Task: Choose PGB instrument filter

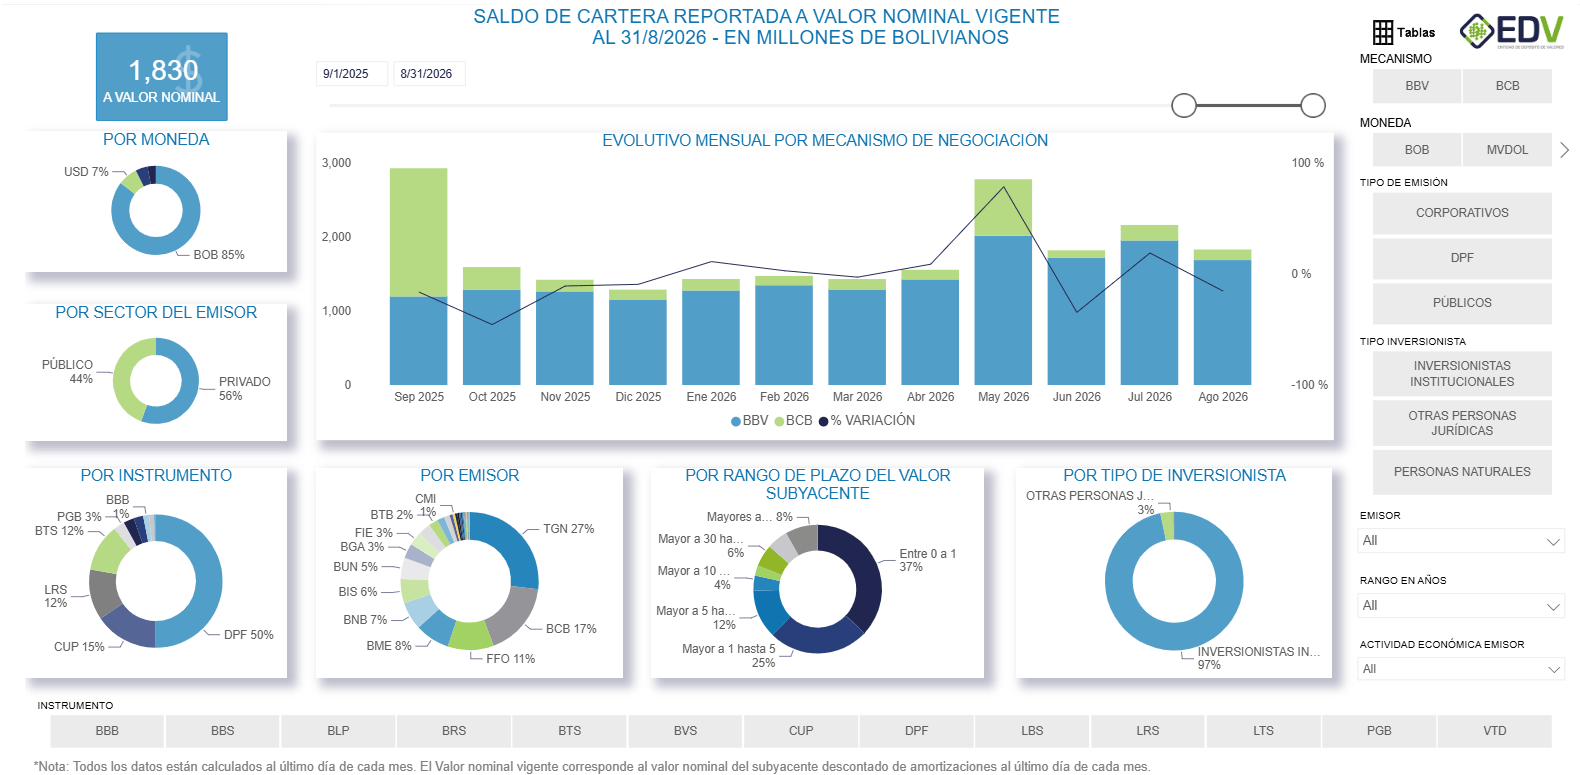Action: pyautogui.click(x=1379, y=731)
